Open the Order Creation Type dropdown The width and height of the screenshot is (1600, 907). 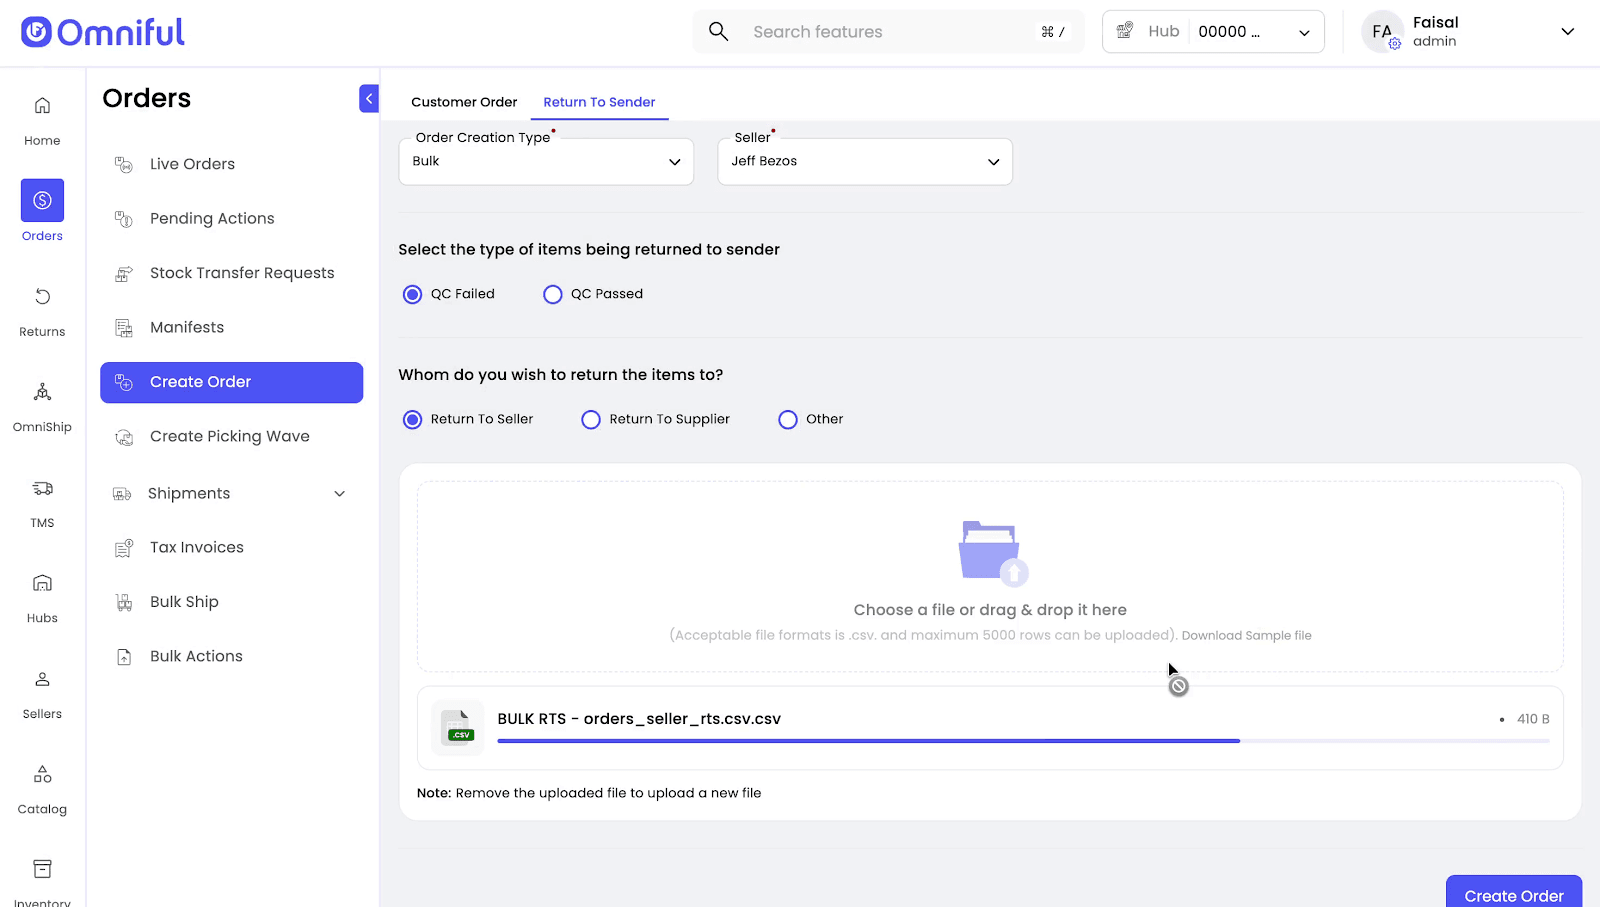pos(546,162)
